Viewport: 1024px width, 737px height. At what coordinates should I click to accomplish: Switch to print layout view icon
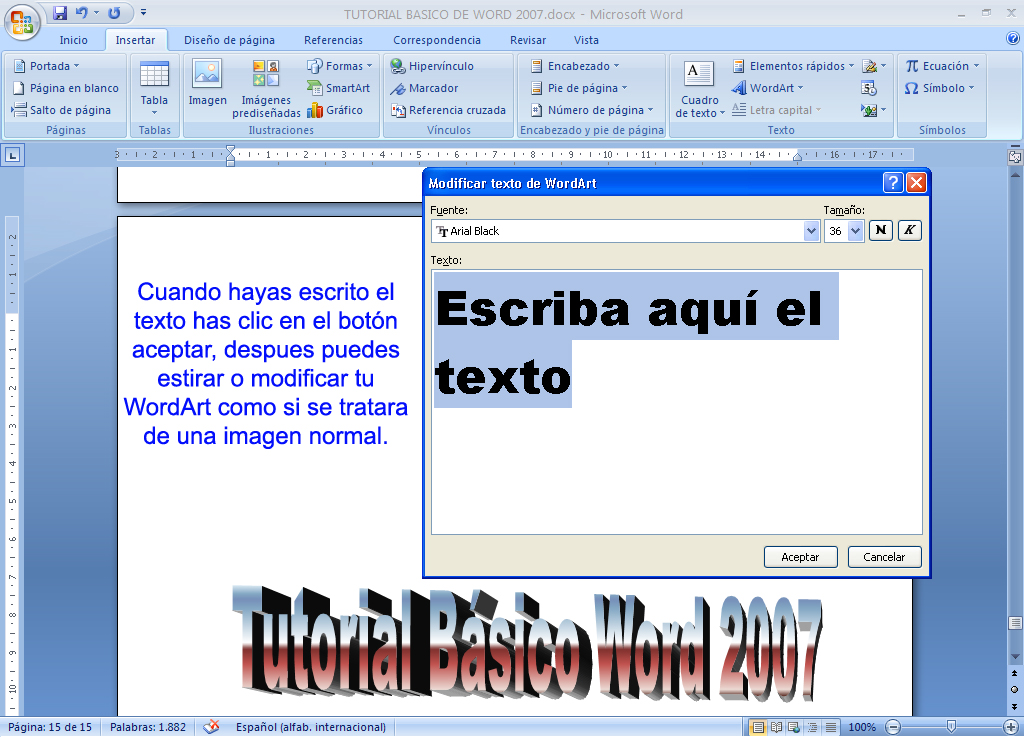pos(758,727)
